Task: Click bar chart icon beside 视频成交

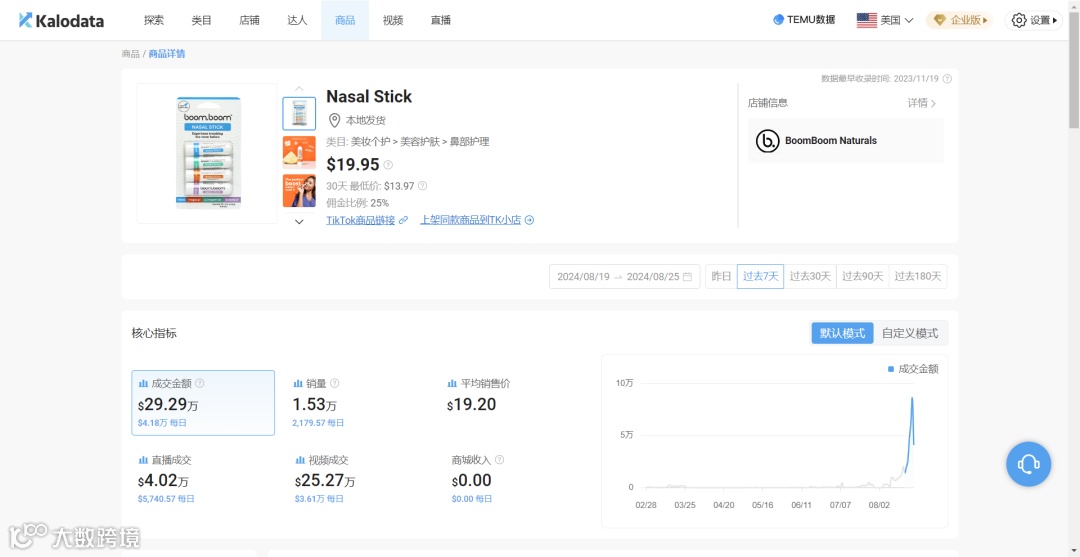Action: 300,460
